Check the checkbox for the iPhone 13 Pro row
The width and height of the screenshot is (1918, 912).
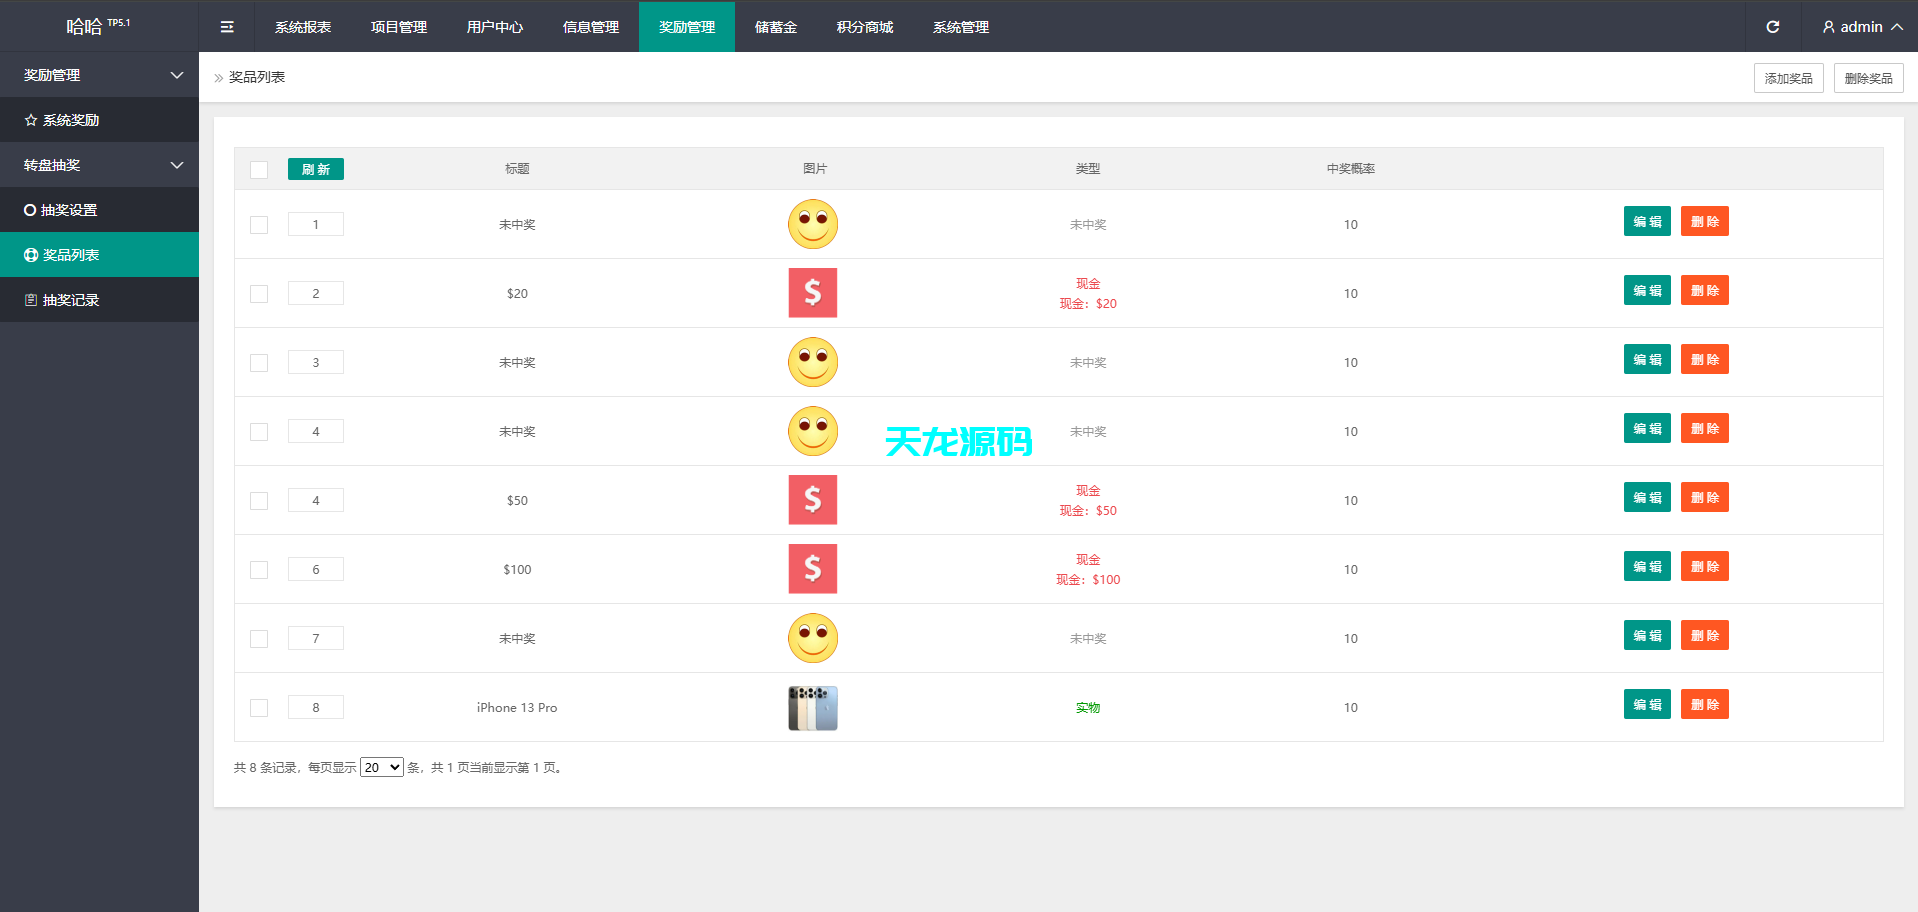coord(259,707)
